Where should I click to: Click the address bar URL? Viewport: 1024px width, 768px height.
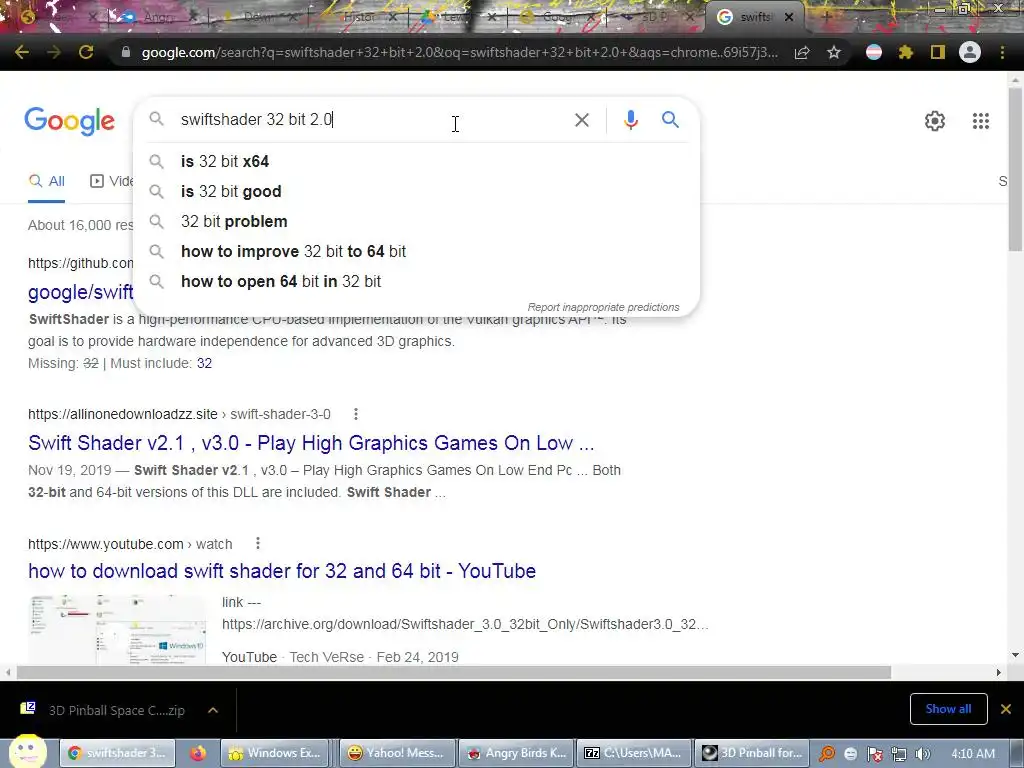coord(459,52)
